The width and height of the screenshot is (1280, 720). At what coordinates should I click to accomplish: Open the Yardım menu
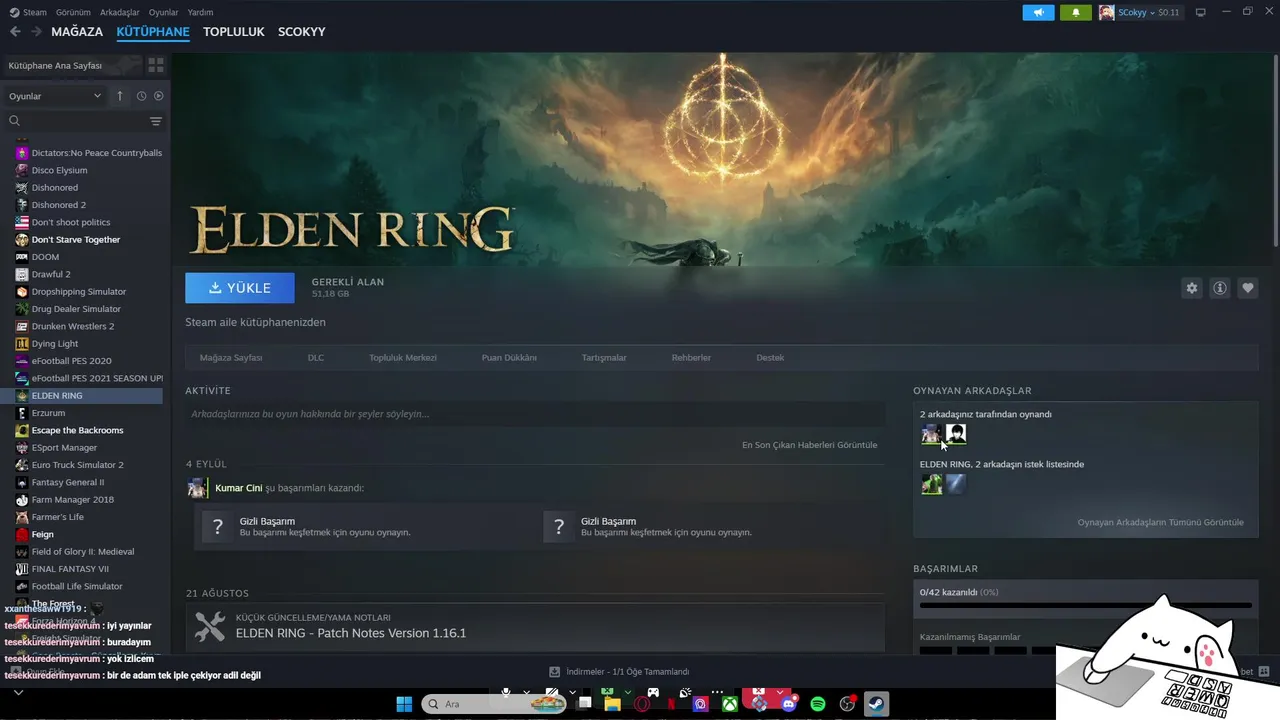click(x=200, y=12)
